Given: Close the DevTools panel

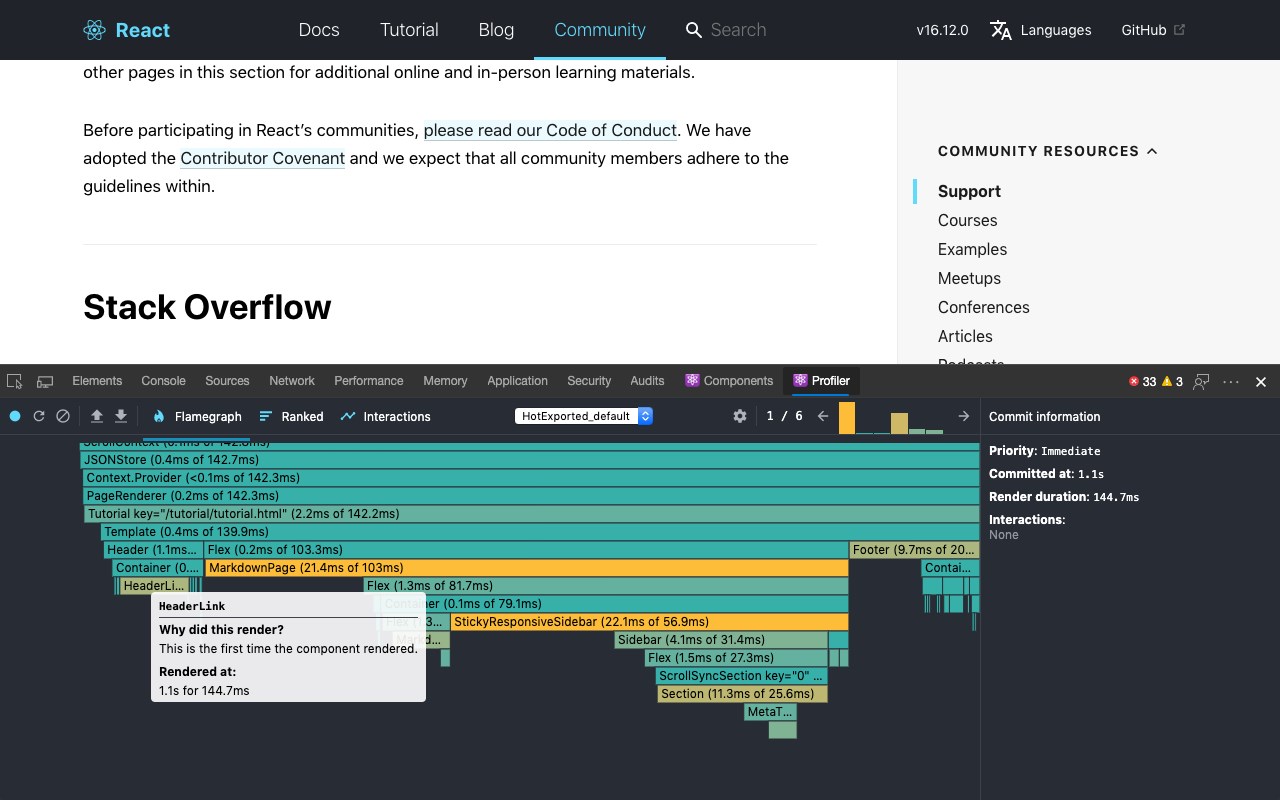Looking at the screenshot, I should tap(1261, 381).
